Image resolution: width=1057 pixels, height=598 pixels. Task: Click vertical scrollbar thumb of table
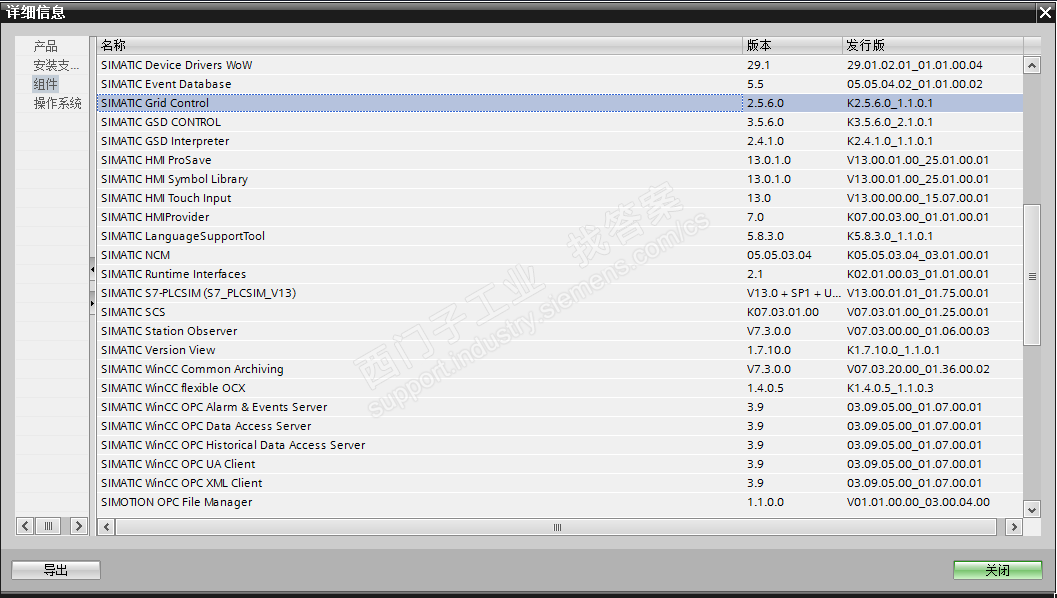[1031, 275]
